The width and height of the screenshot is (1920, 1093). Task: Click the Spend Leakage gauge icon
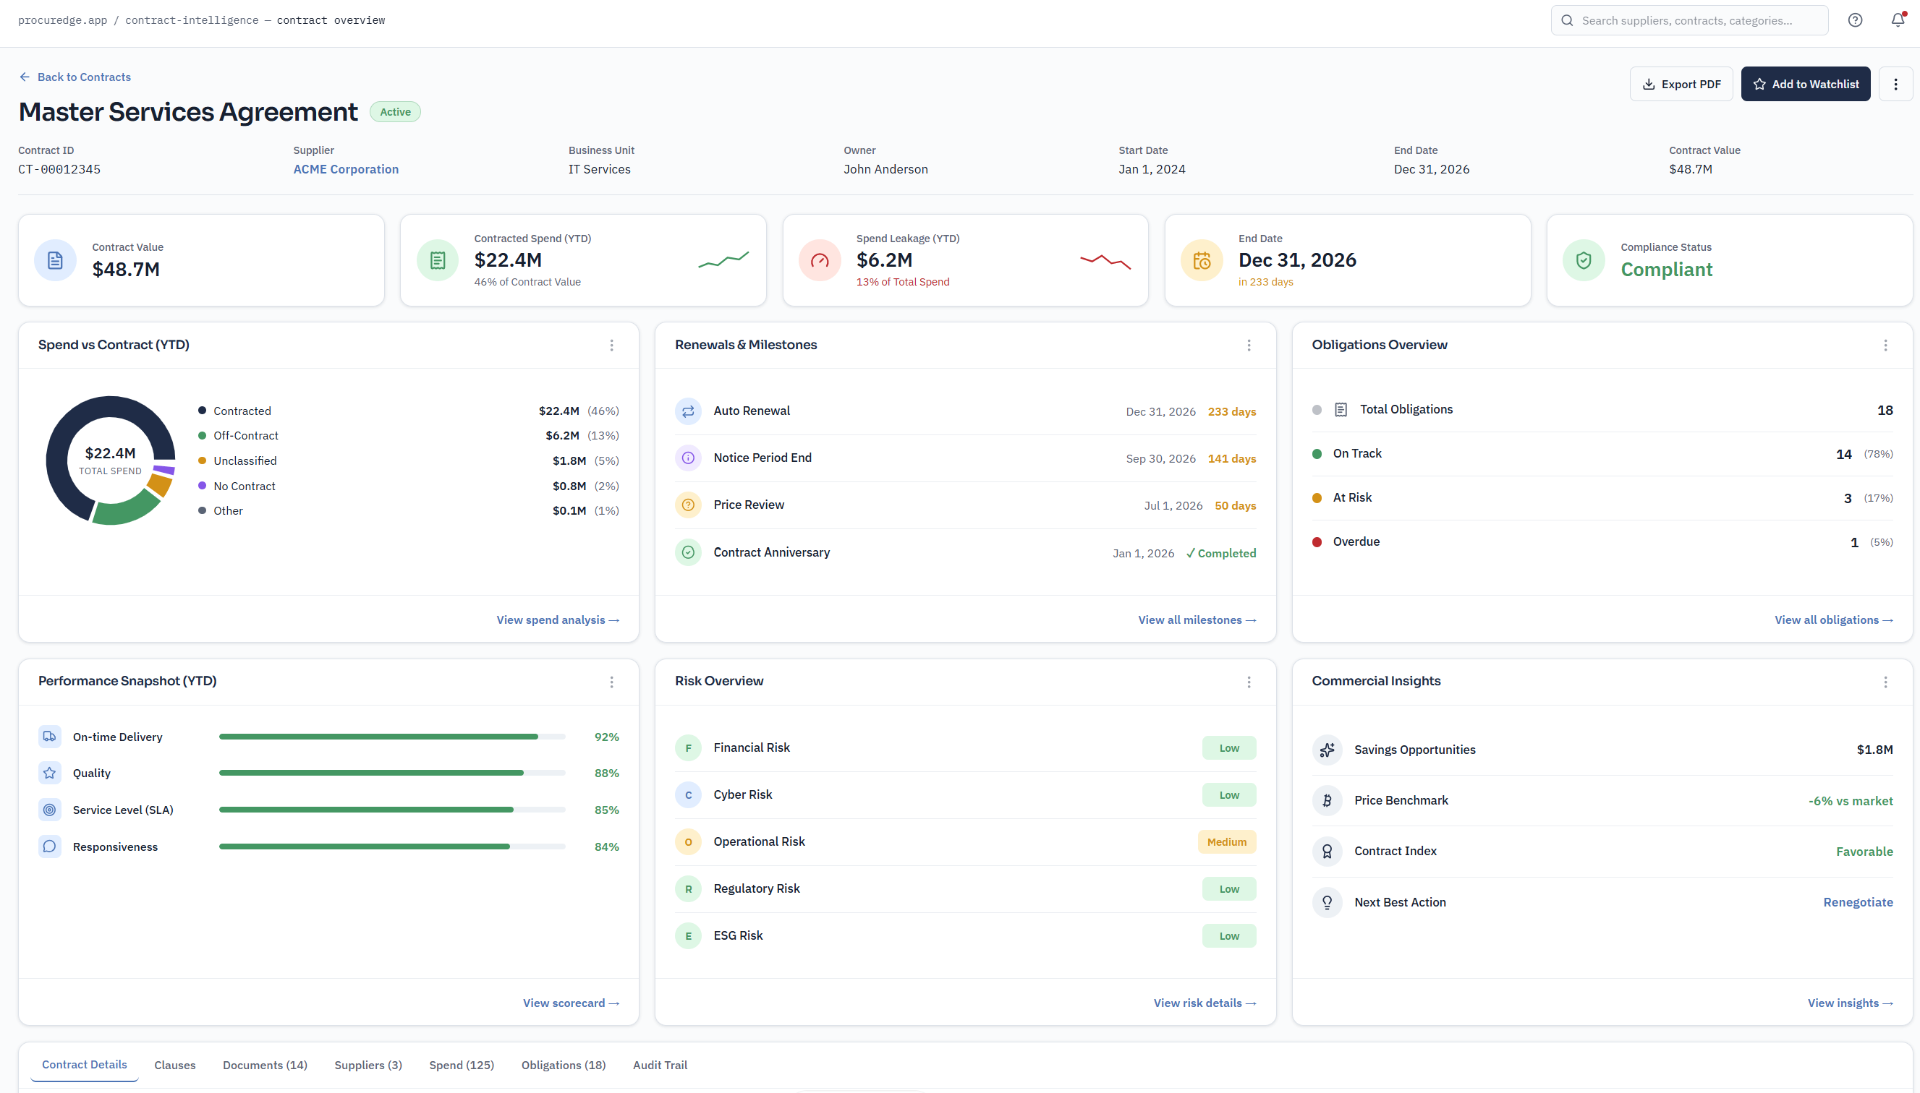click(819, 260)
